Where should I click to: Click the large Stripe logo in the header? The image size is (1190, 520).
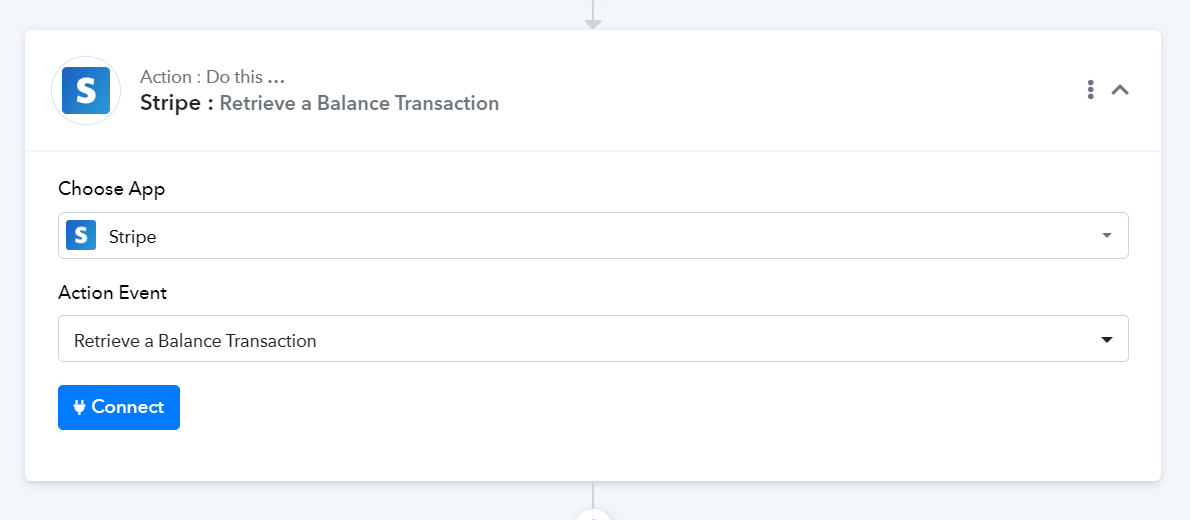[x=86, y=90]
